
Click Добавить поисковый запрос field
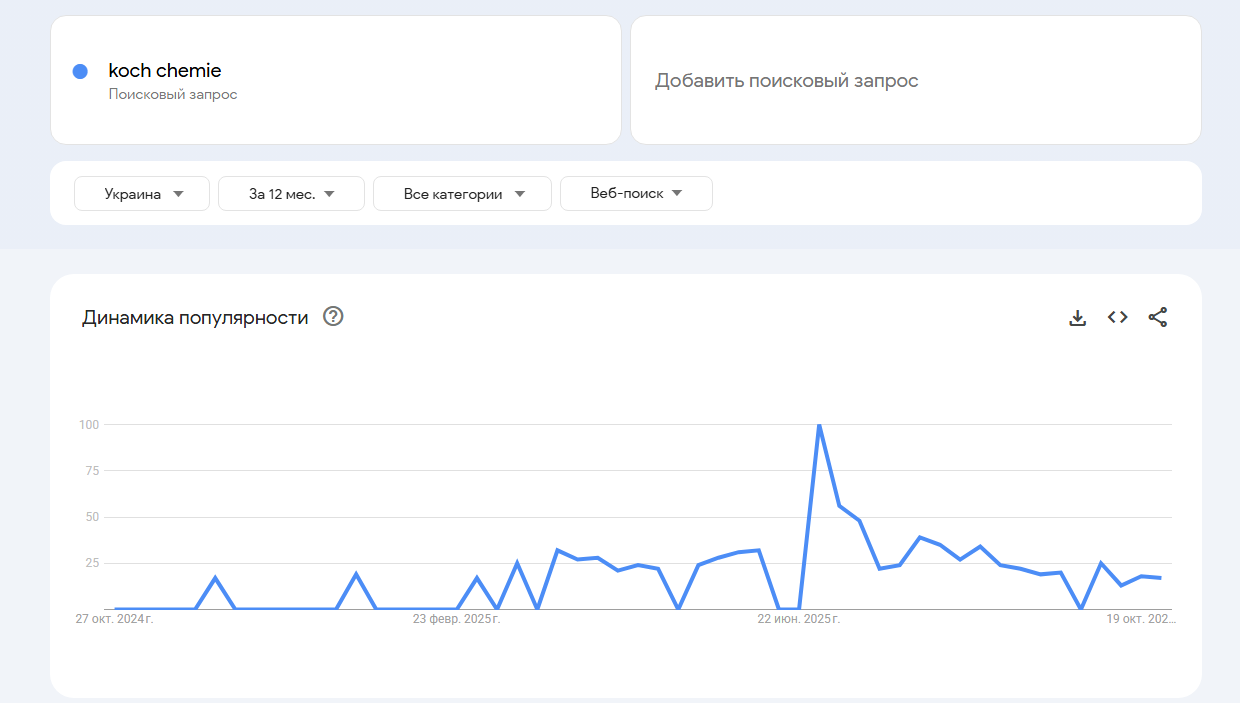click(x=786, y=81)
